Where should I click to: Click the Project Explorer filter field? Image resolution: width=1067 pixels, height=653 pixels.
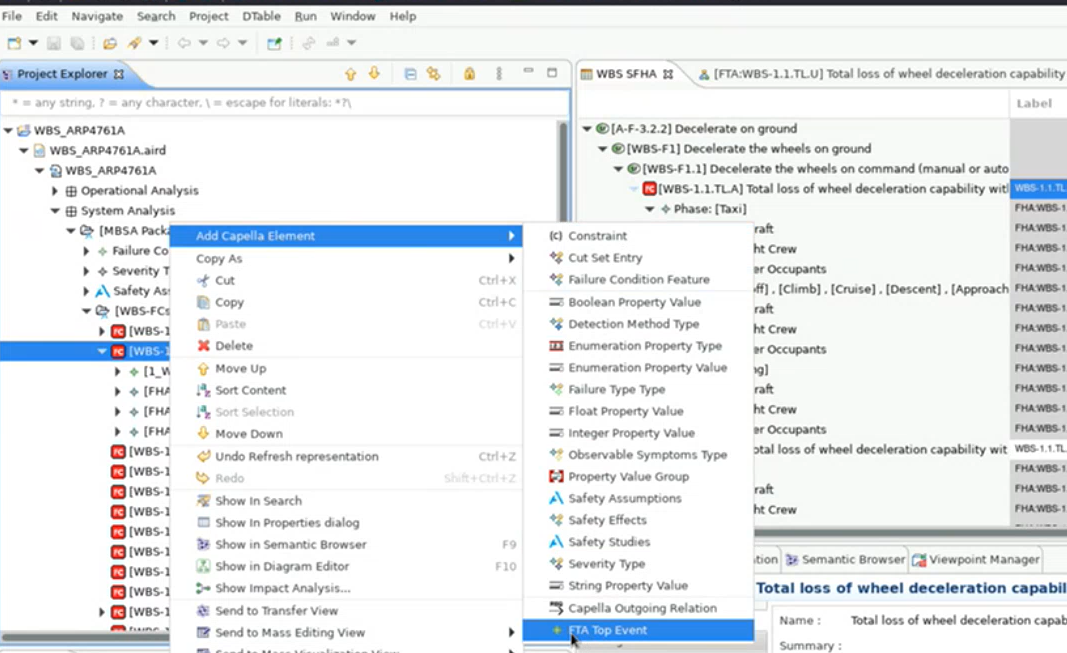point(284,103)
